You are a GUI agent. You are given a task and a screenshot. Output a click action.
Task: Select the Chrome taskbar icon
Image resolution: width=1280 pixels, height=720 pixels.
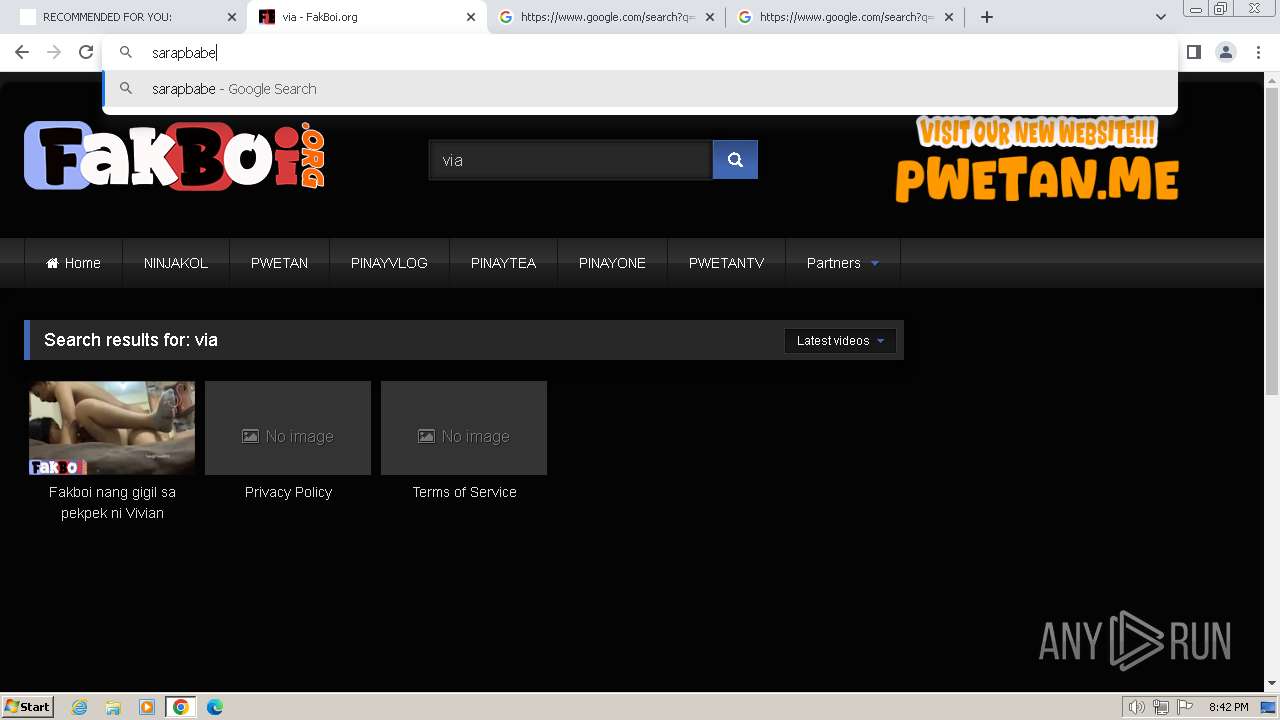[x=181, y=707]
